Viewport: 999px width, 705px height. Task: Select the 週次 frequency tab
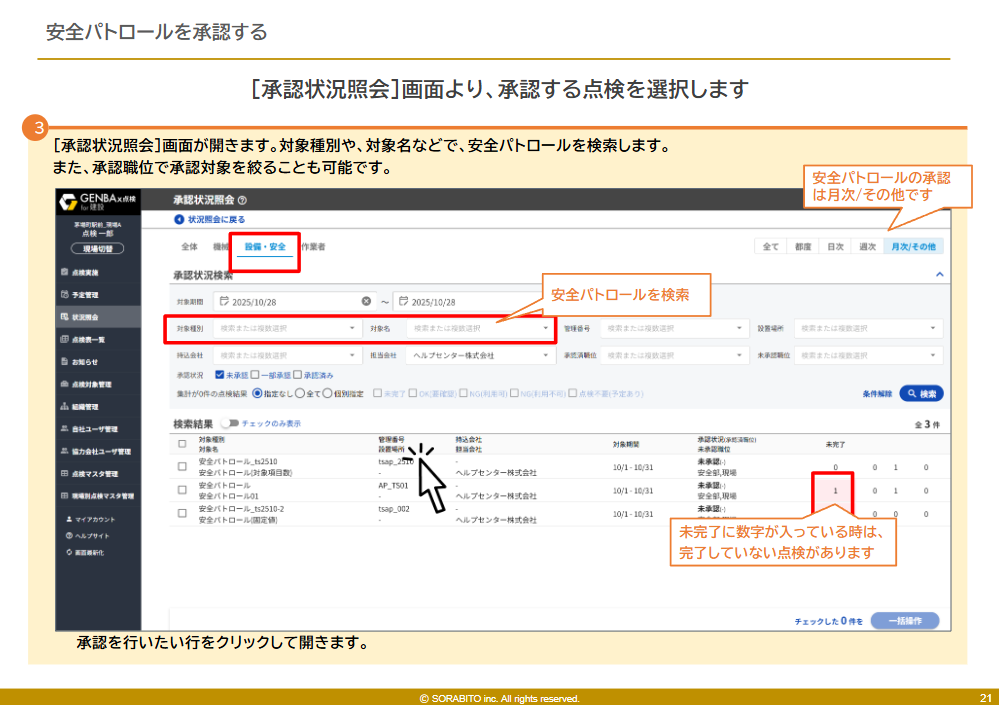coord(867,246)
